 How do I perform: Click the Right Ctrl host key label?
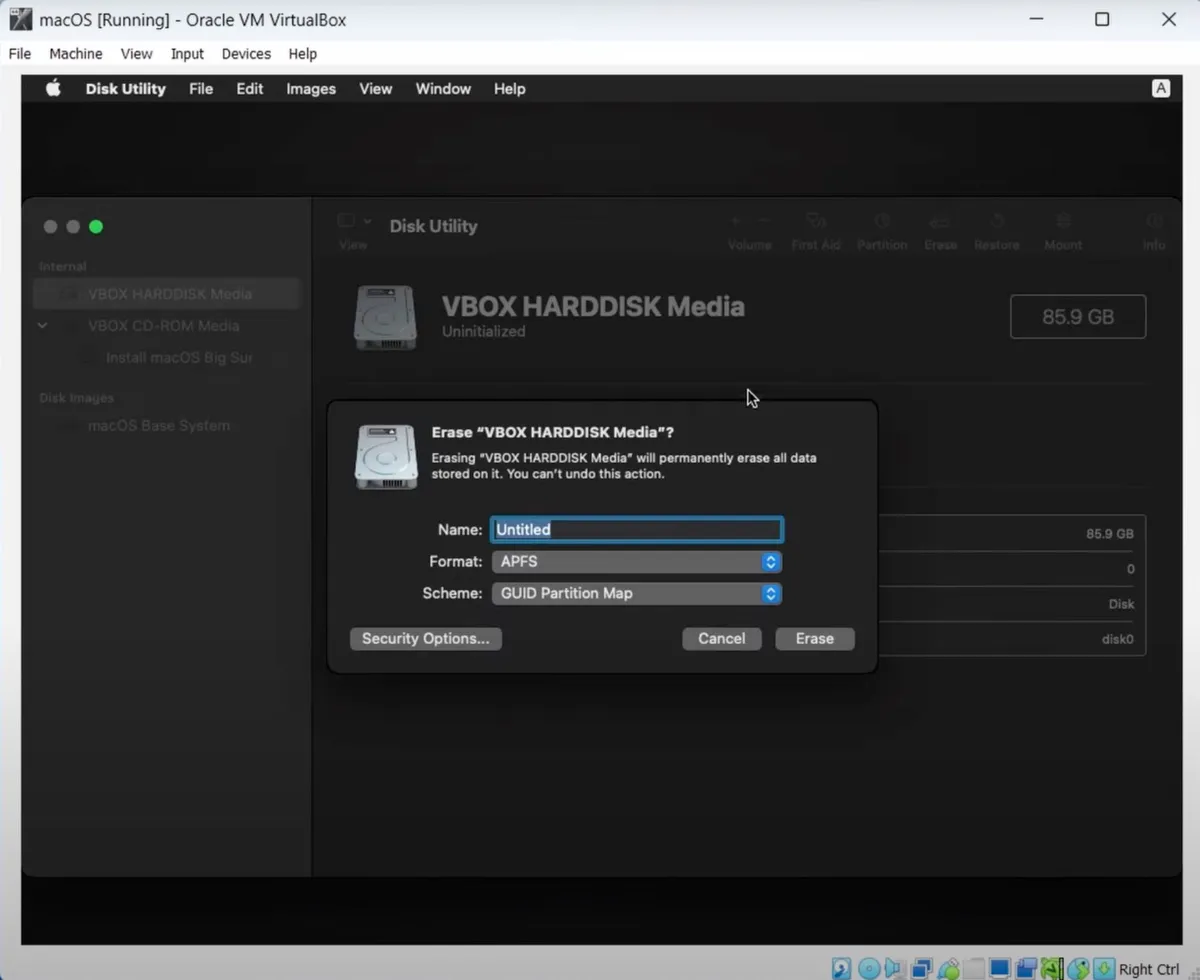[1149, 969]
